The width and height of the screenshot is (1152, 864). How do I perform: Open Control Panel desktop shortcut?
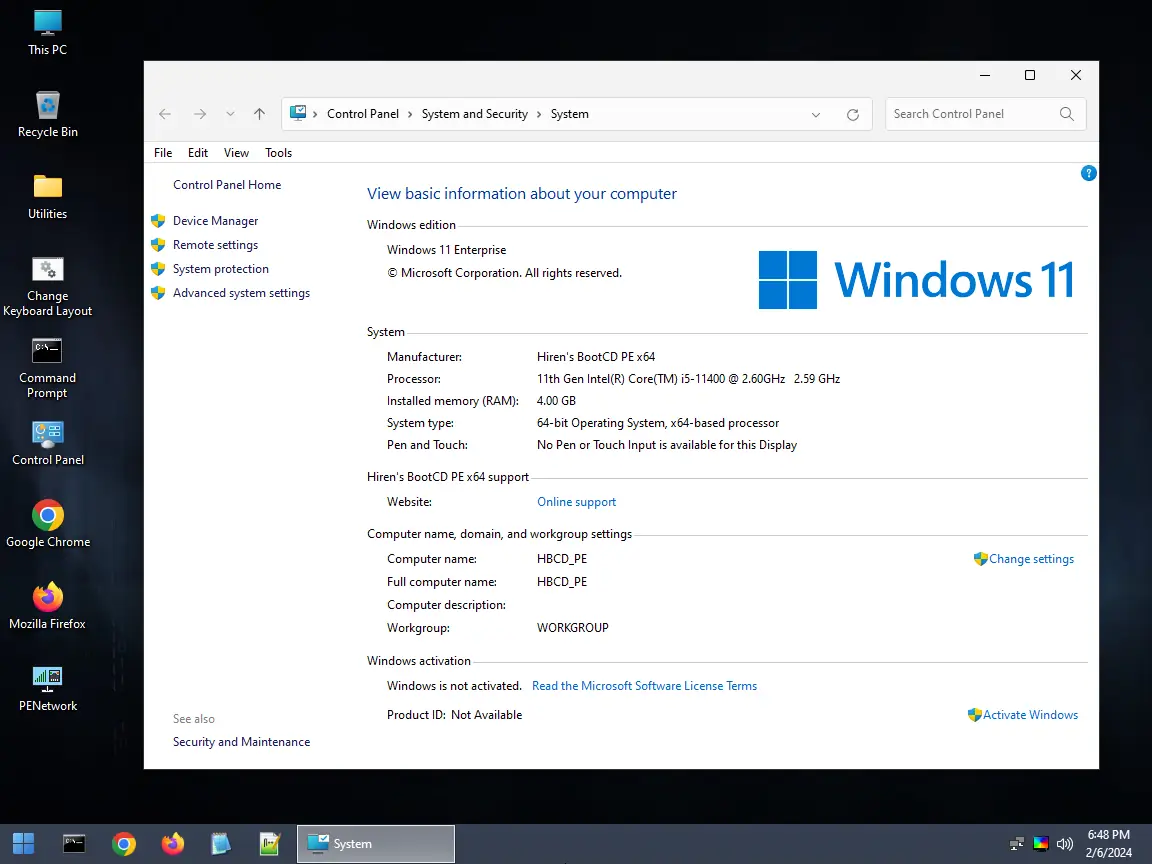point(48,444)
